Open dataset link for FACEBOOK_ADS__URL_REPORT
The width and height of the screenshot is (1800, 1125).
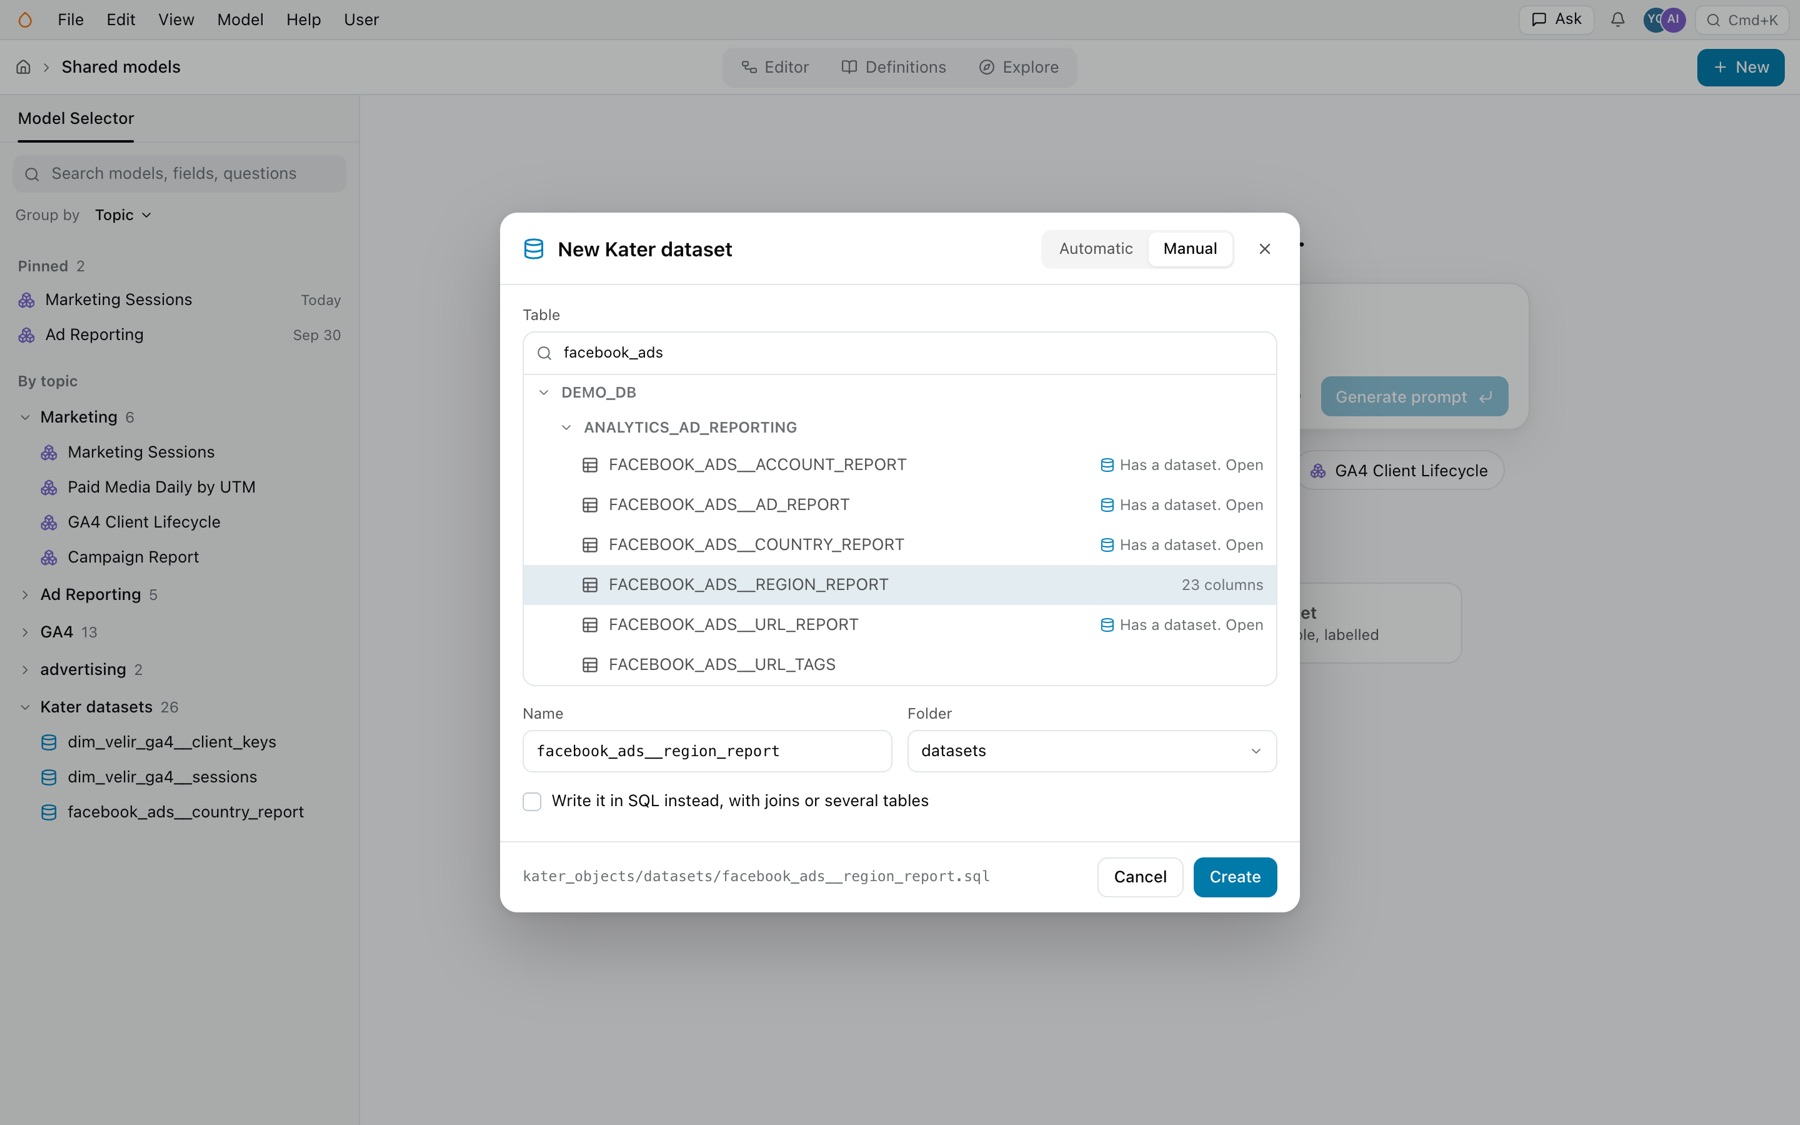1181,625
